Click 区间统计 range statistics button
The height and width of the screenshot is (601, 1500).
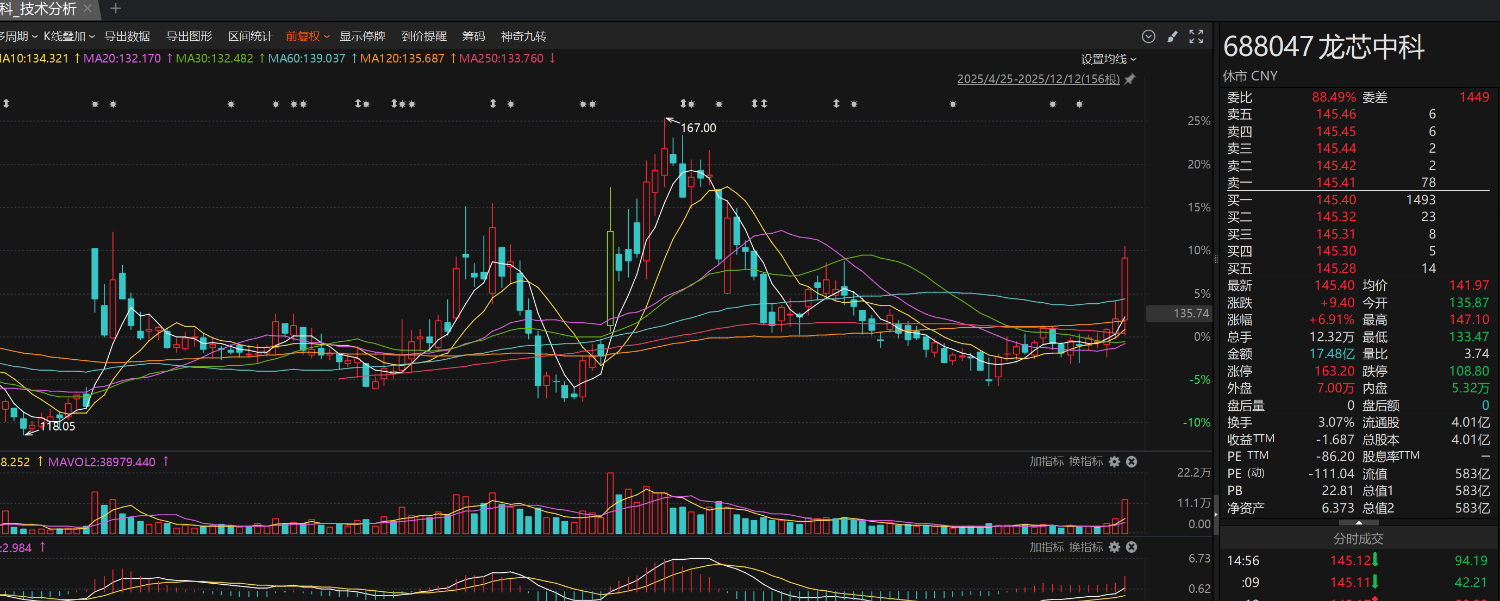click(x=249, y=37)
